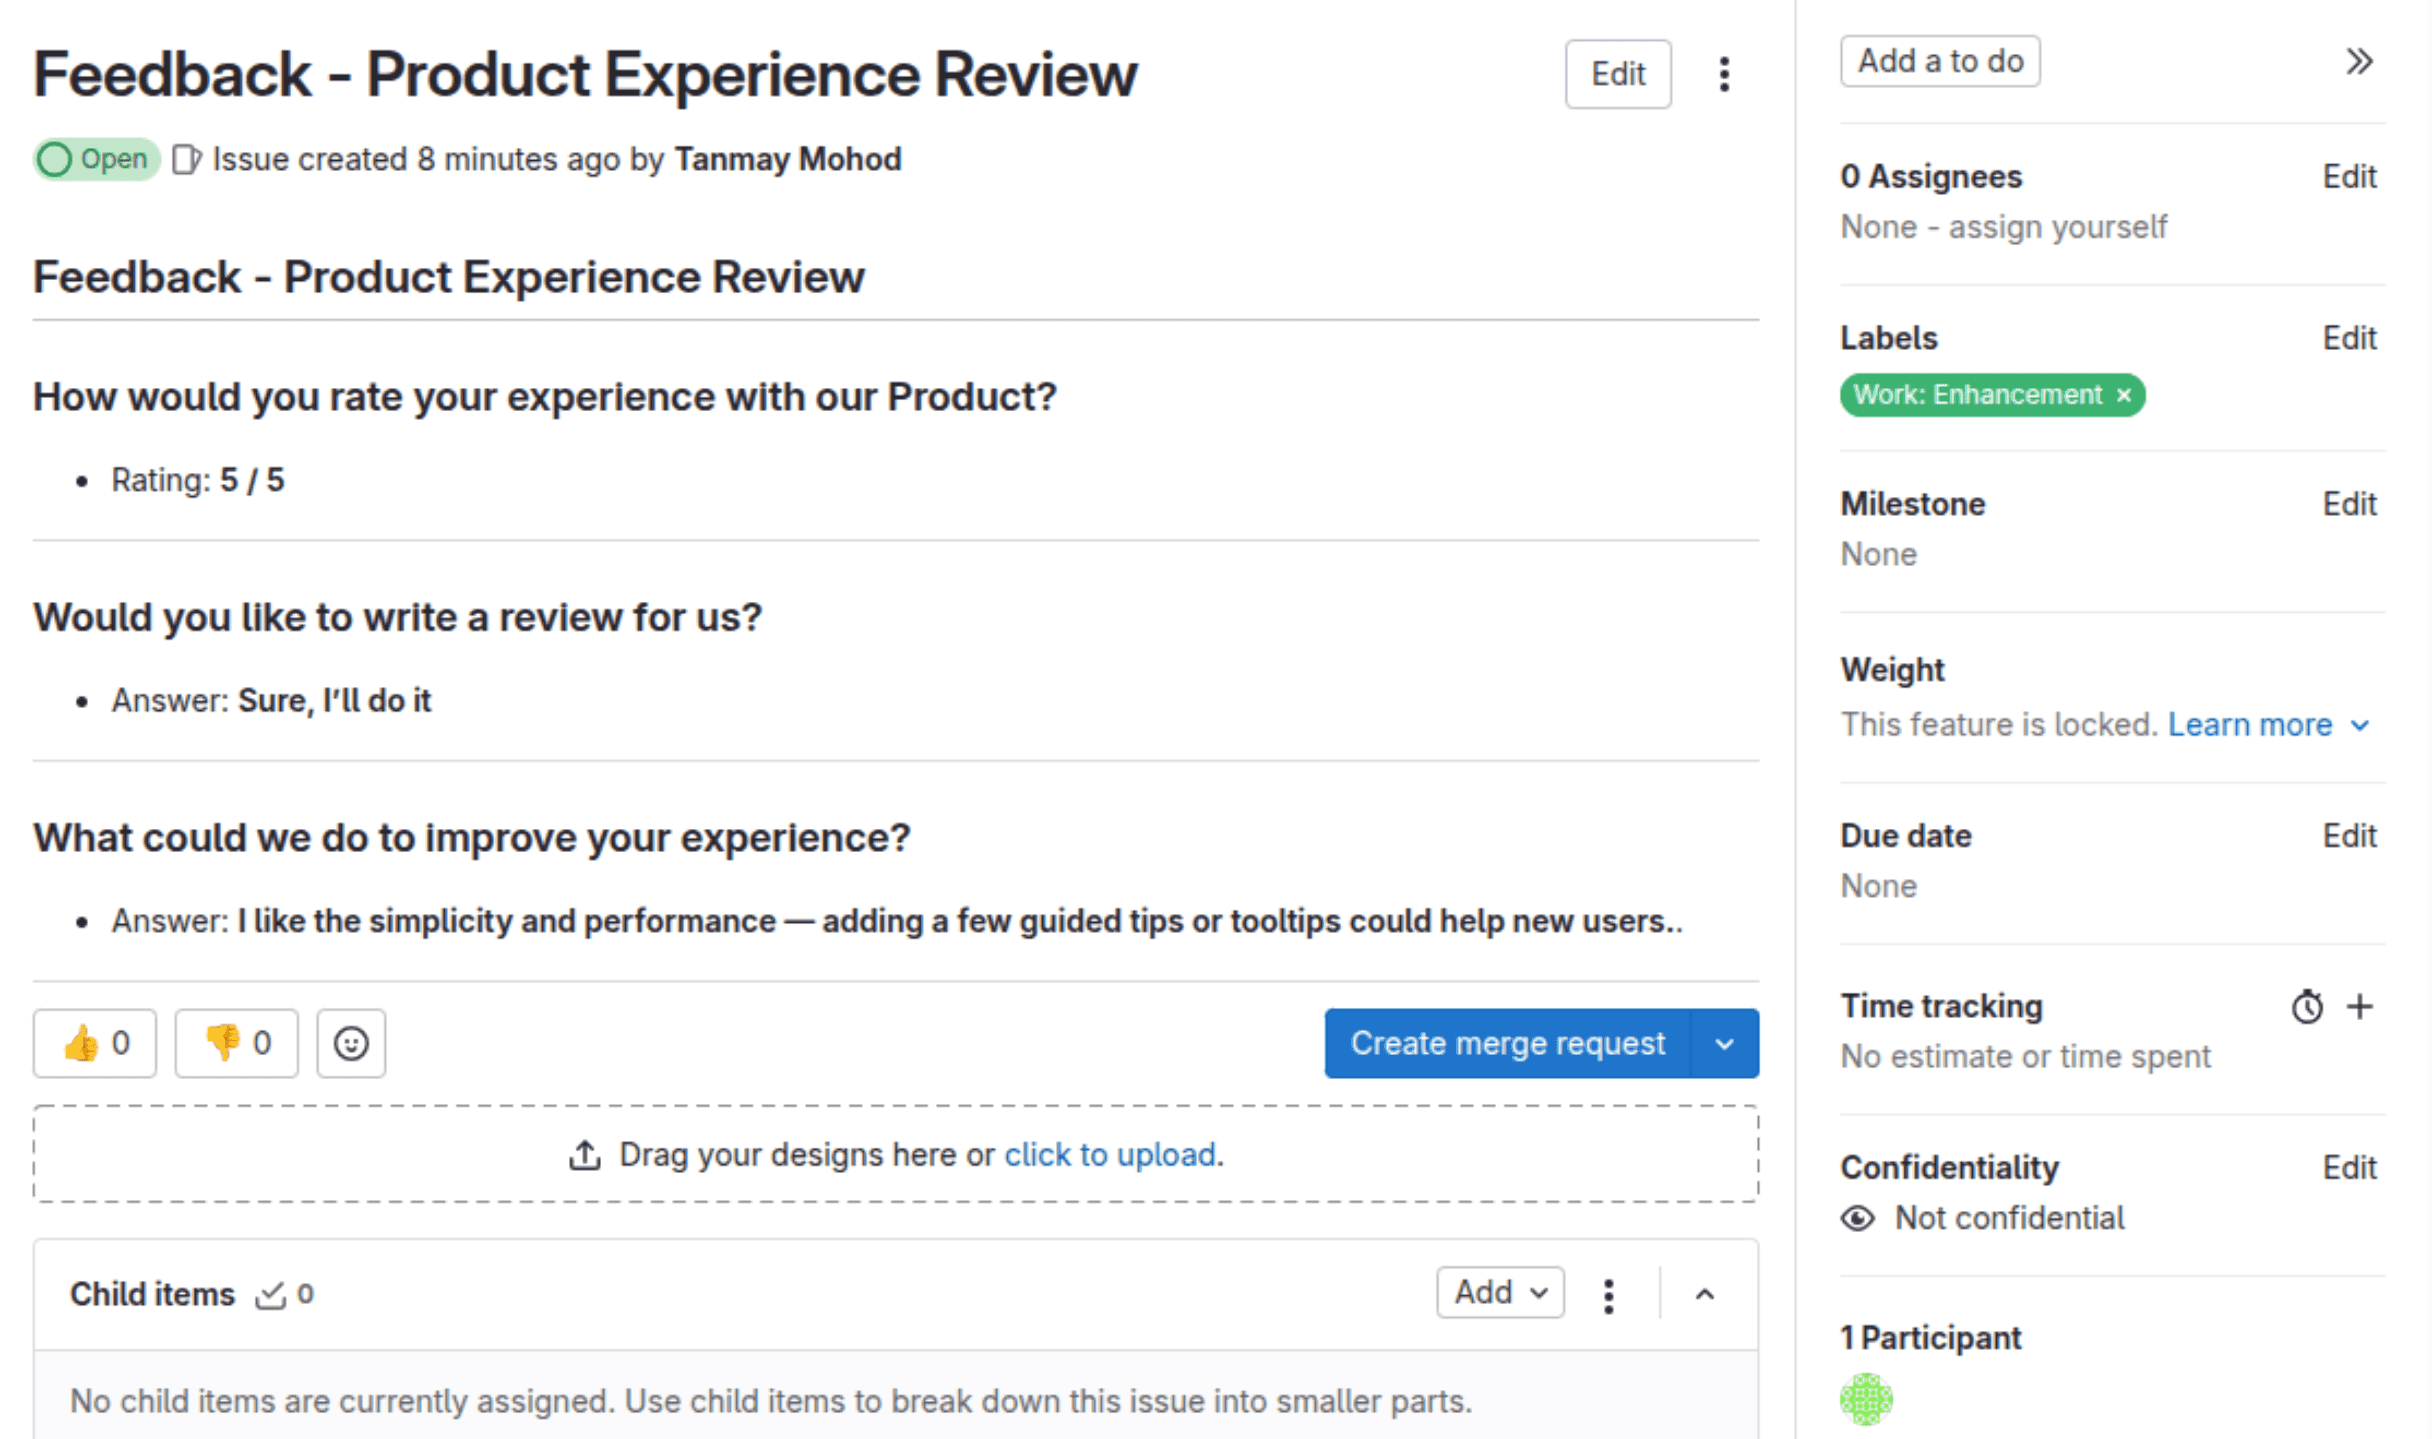Viewport: 2432px width, 1439px height.
Task: Open the click to upload link
Action: click(x=1111, y=1153)
